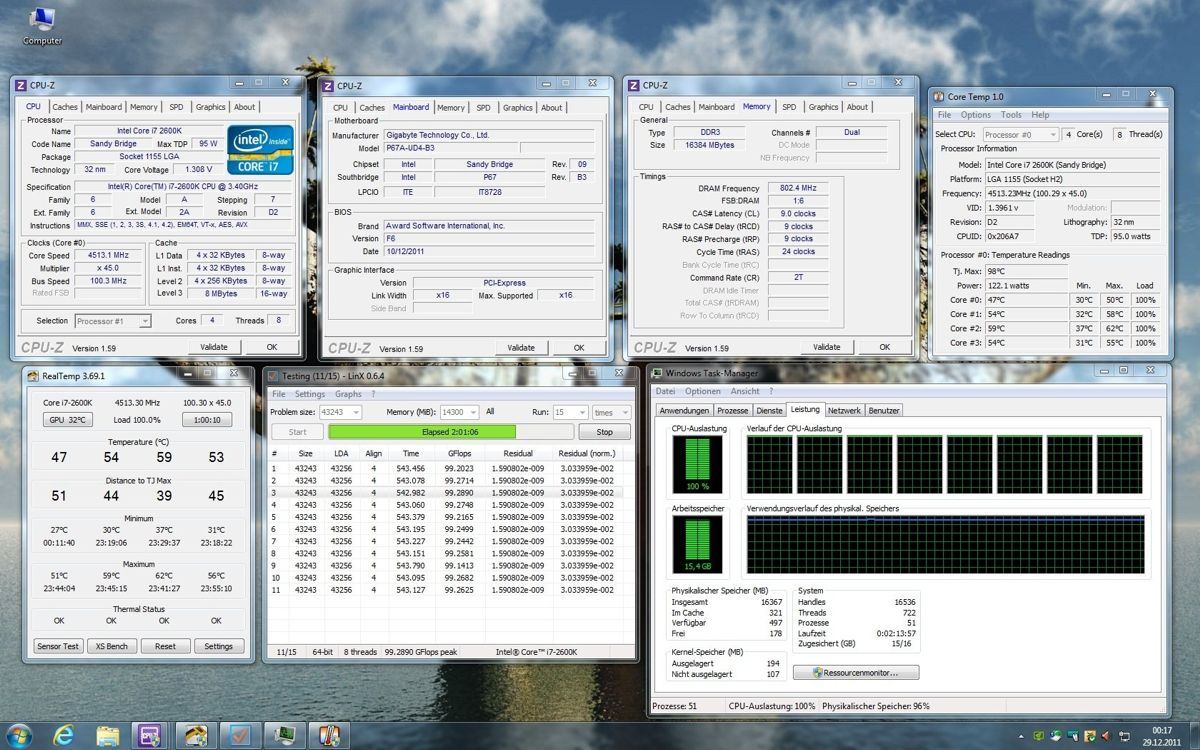Open Core Temp Options menu
The width and height of the screenshot is (1200, 750).
[975, 115]
